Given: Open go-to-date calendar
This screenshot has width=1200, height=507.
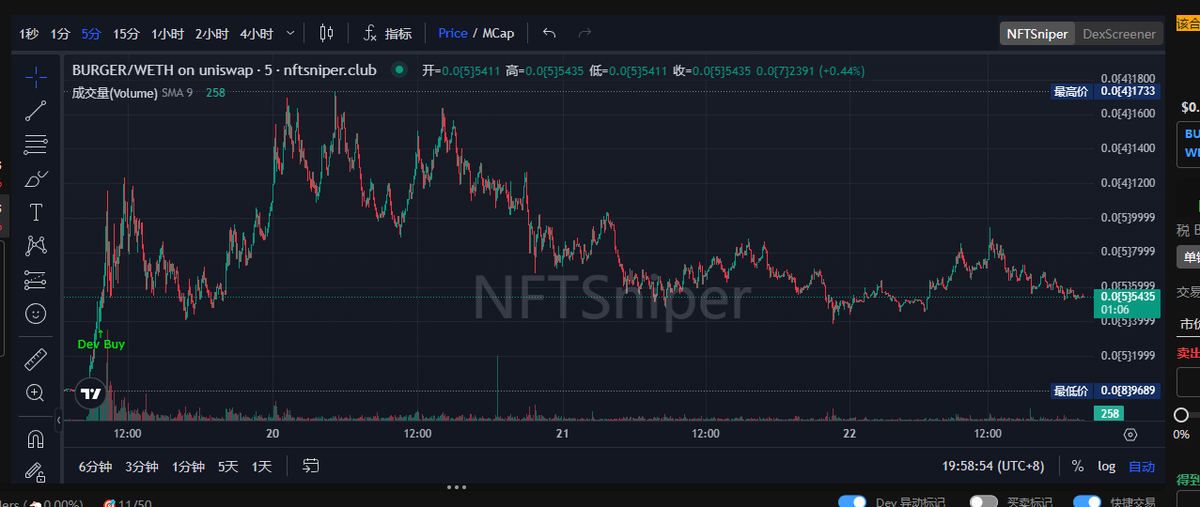Looking at the screenshot, I should [x=311, y=466].
